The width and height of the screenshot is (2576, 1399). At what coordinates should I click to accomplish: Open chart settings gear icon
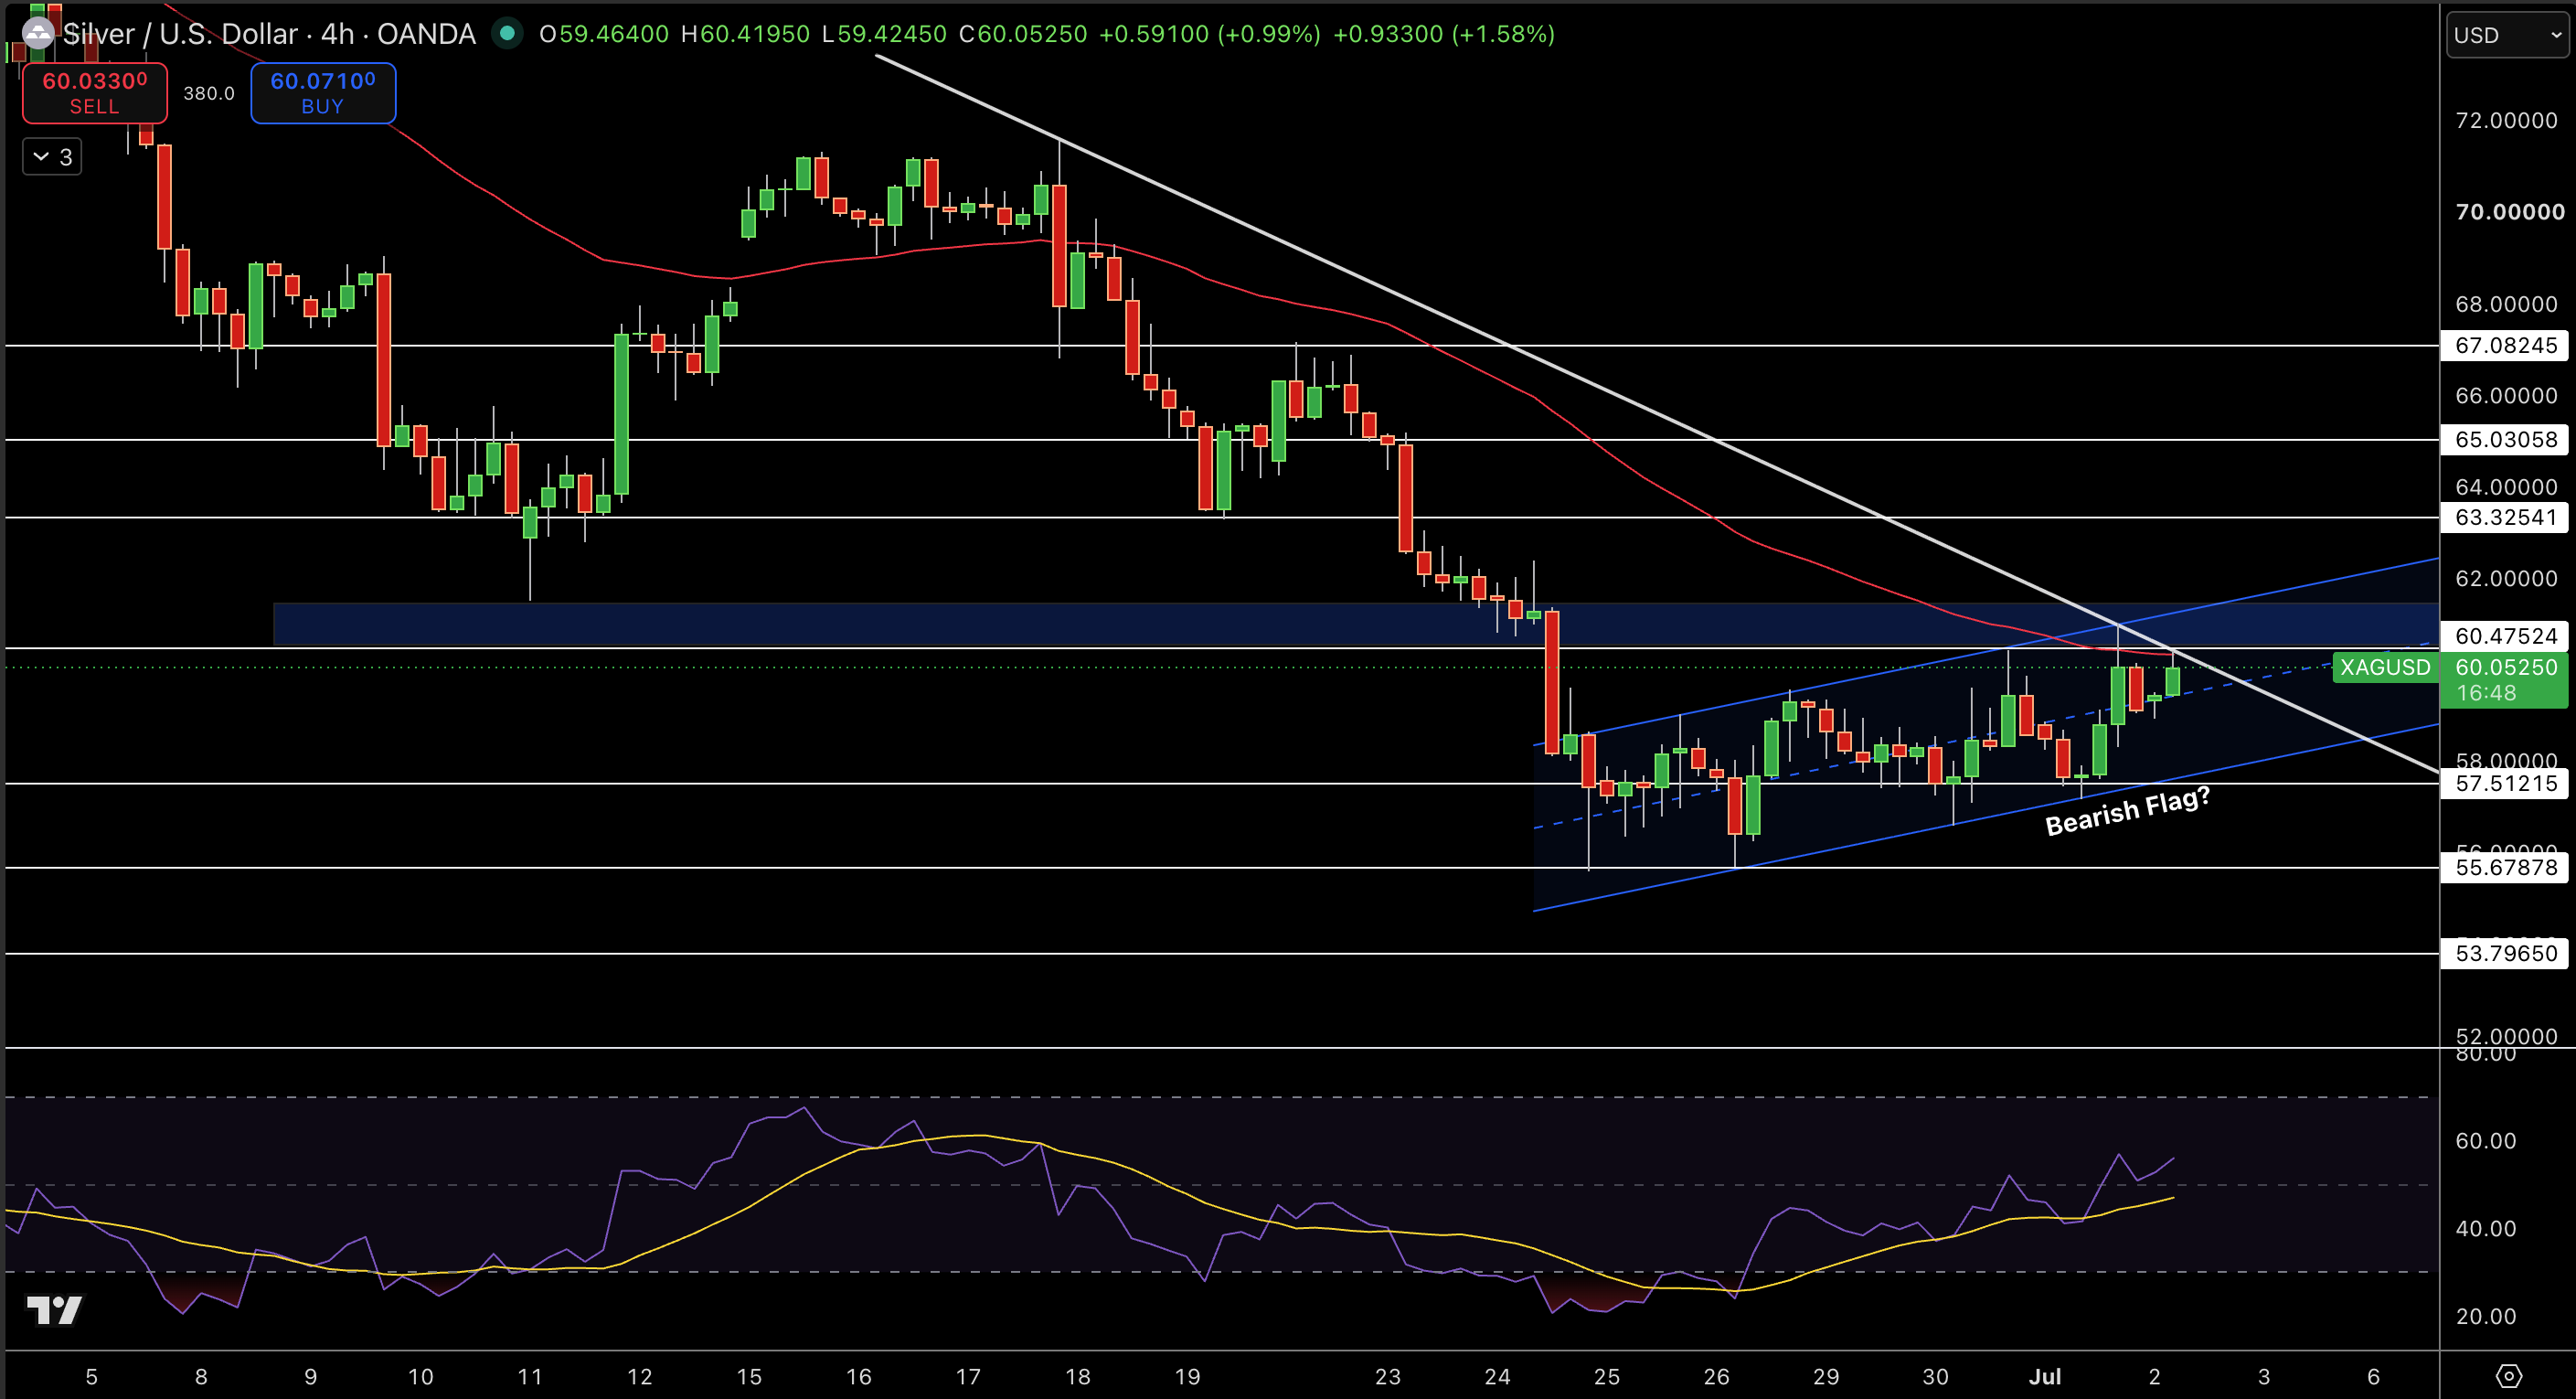[x=2509, y=1377]
